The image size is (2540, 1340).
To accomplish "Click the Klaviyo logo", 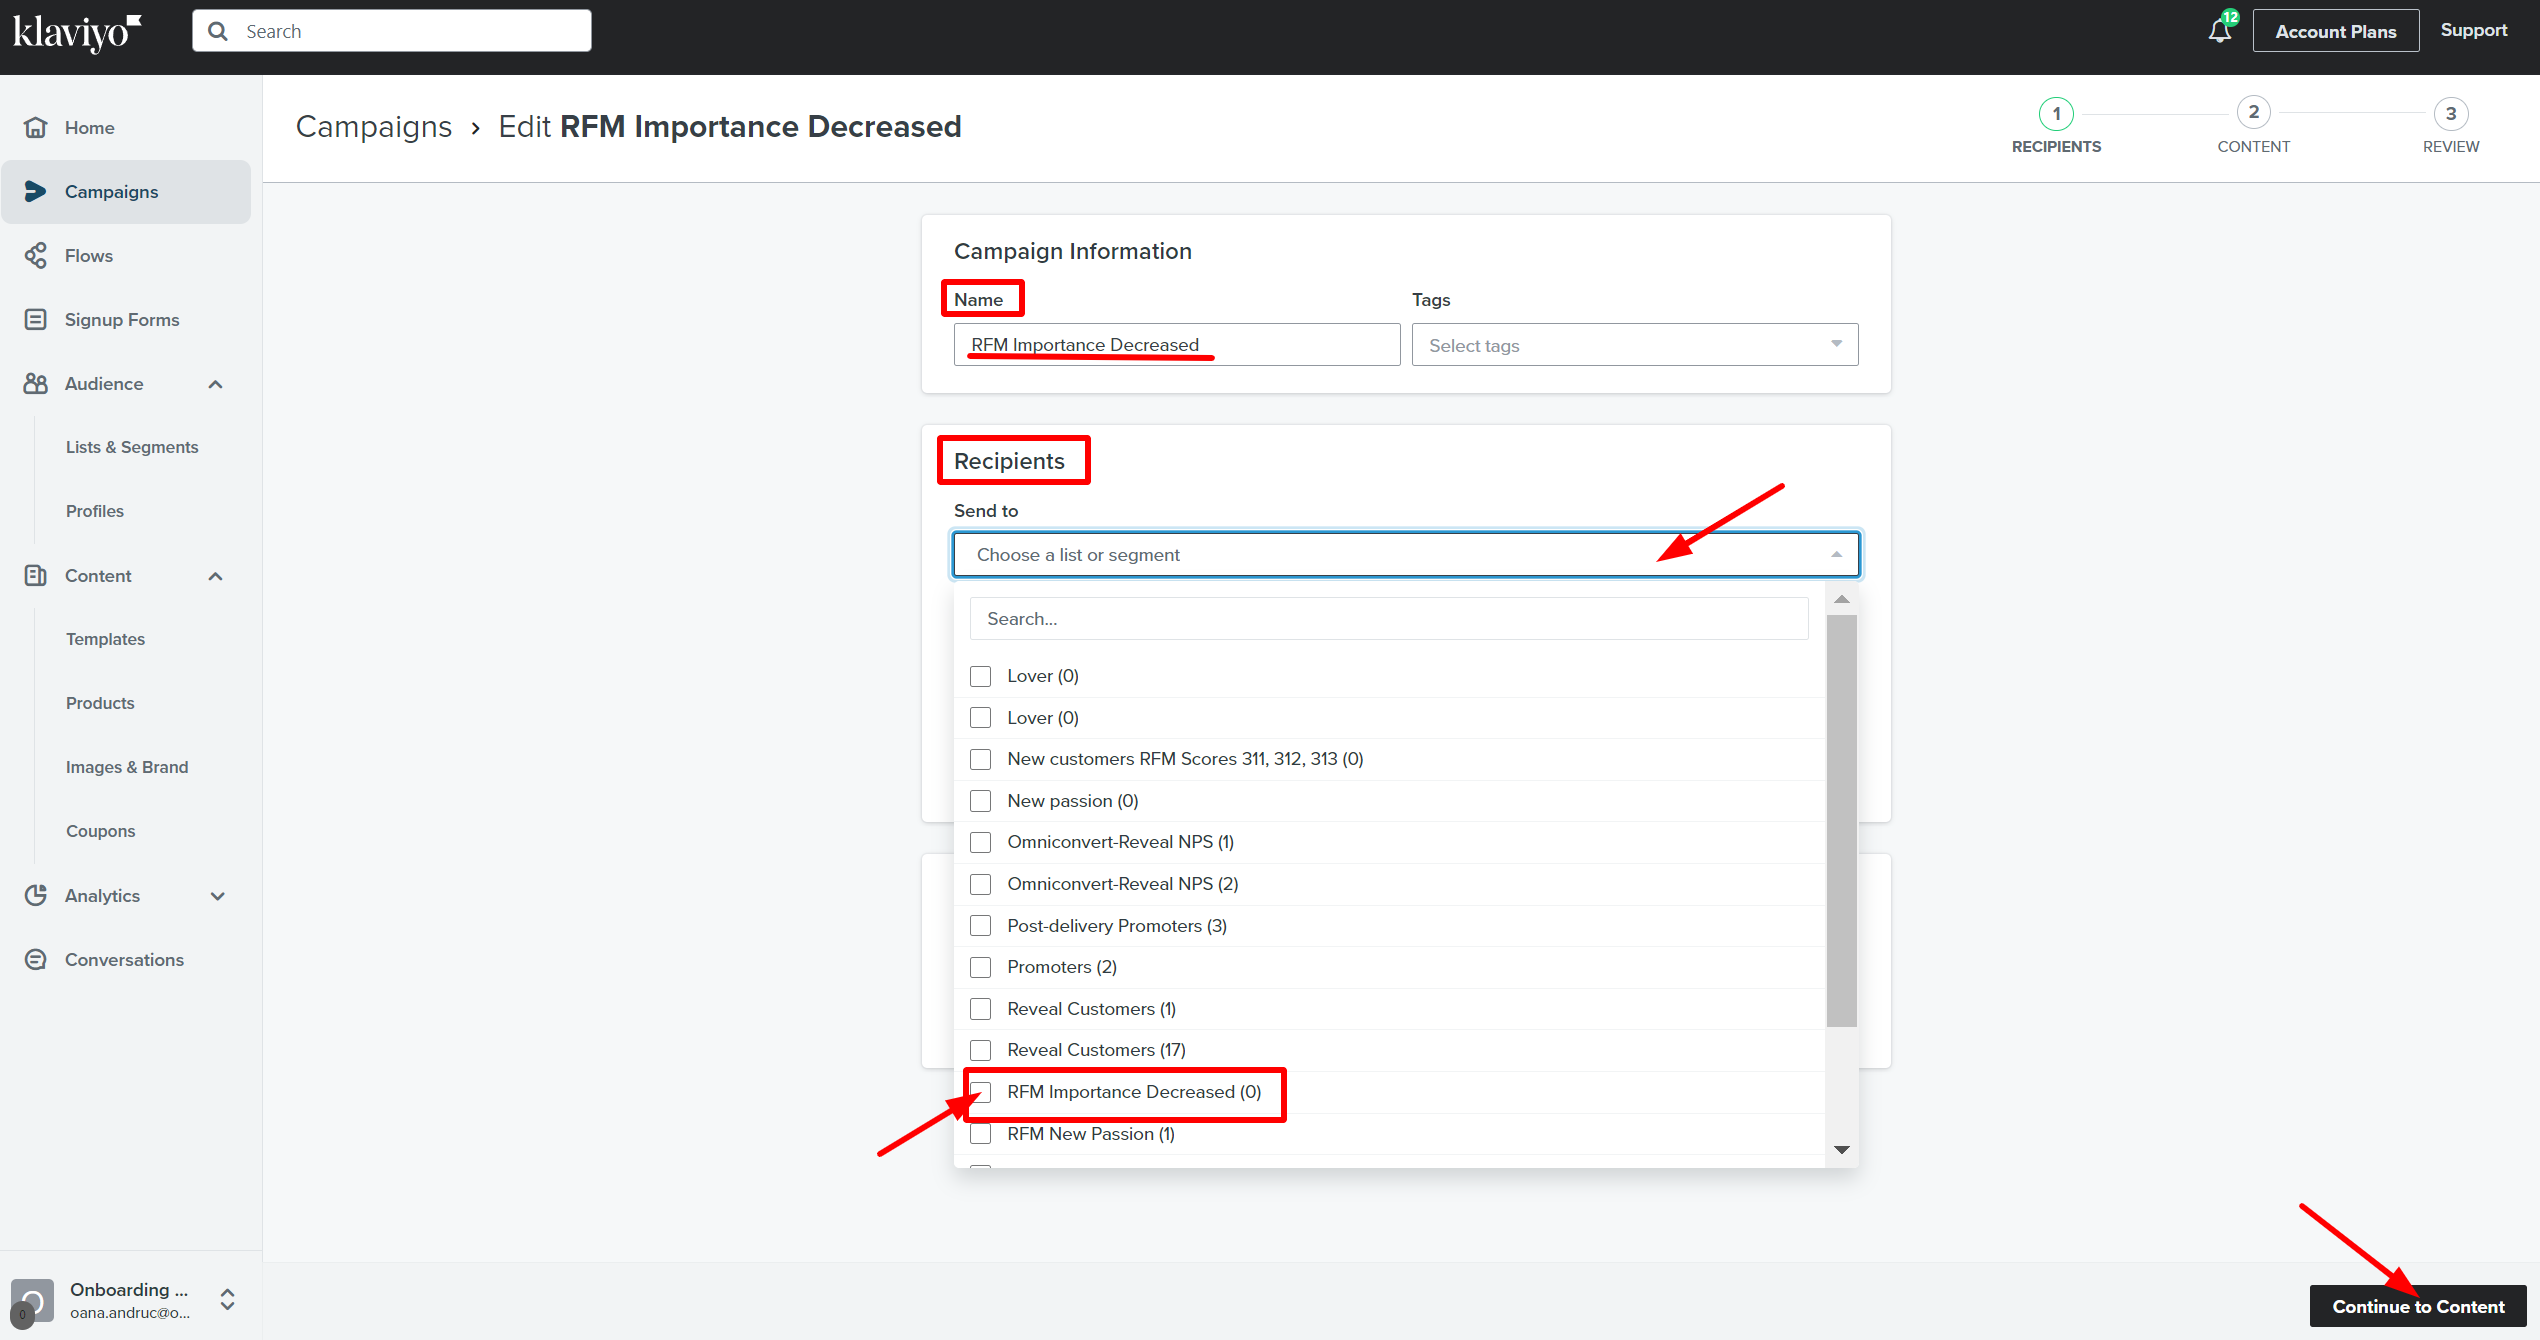I will (77, 32).
